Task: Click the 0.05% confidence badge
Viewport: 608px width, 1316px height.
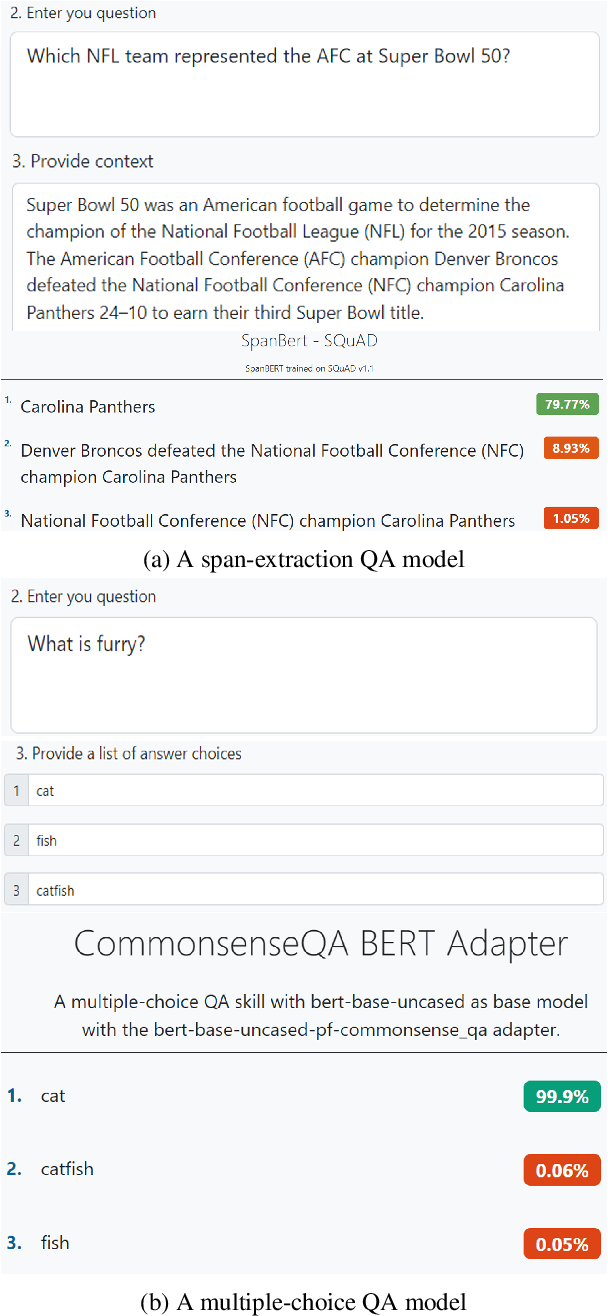Action: [x=562, y=1243]
